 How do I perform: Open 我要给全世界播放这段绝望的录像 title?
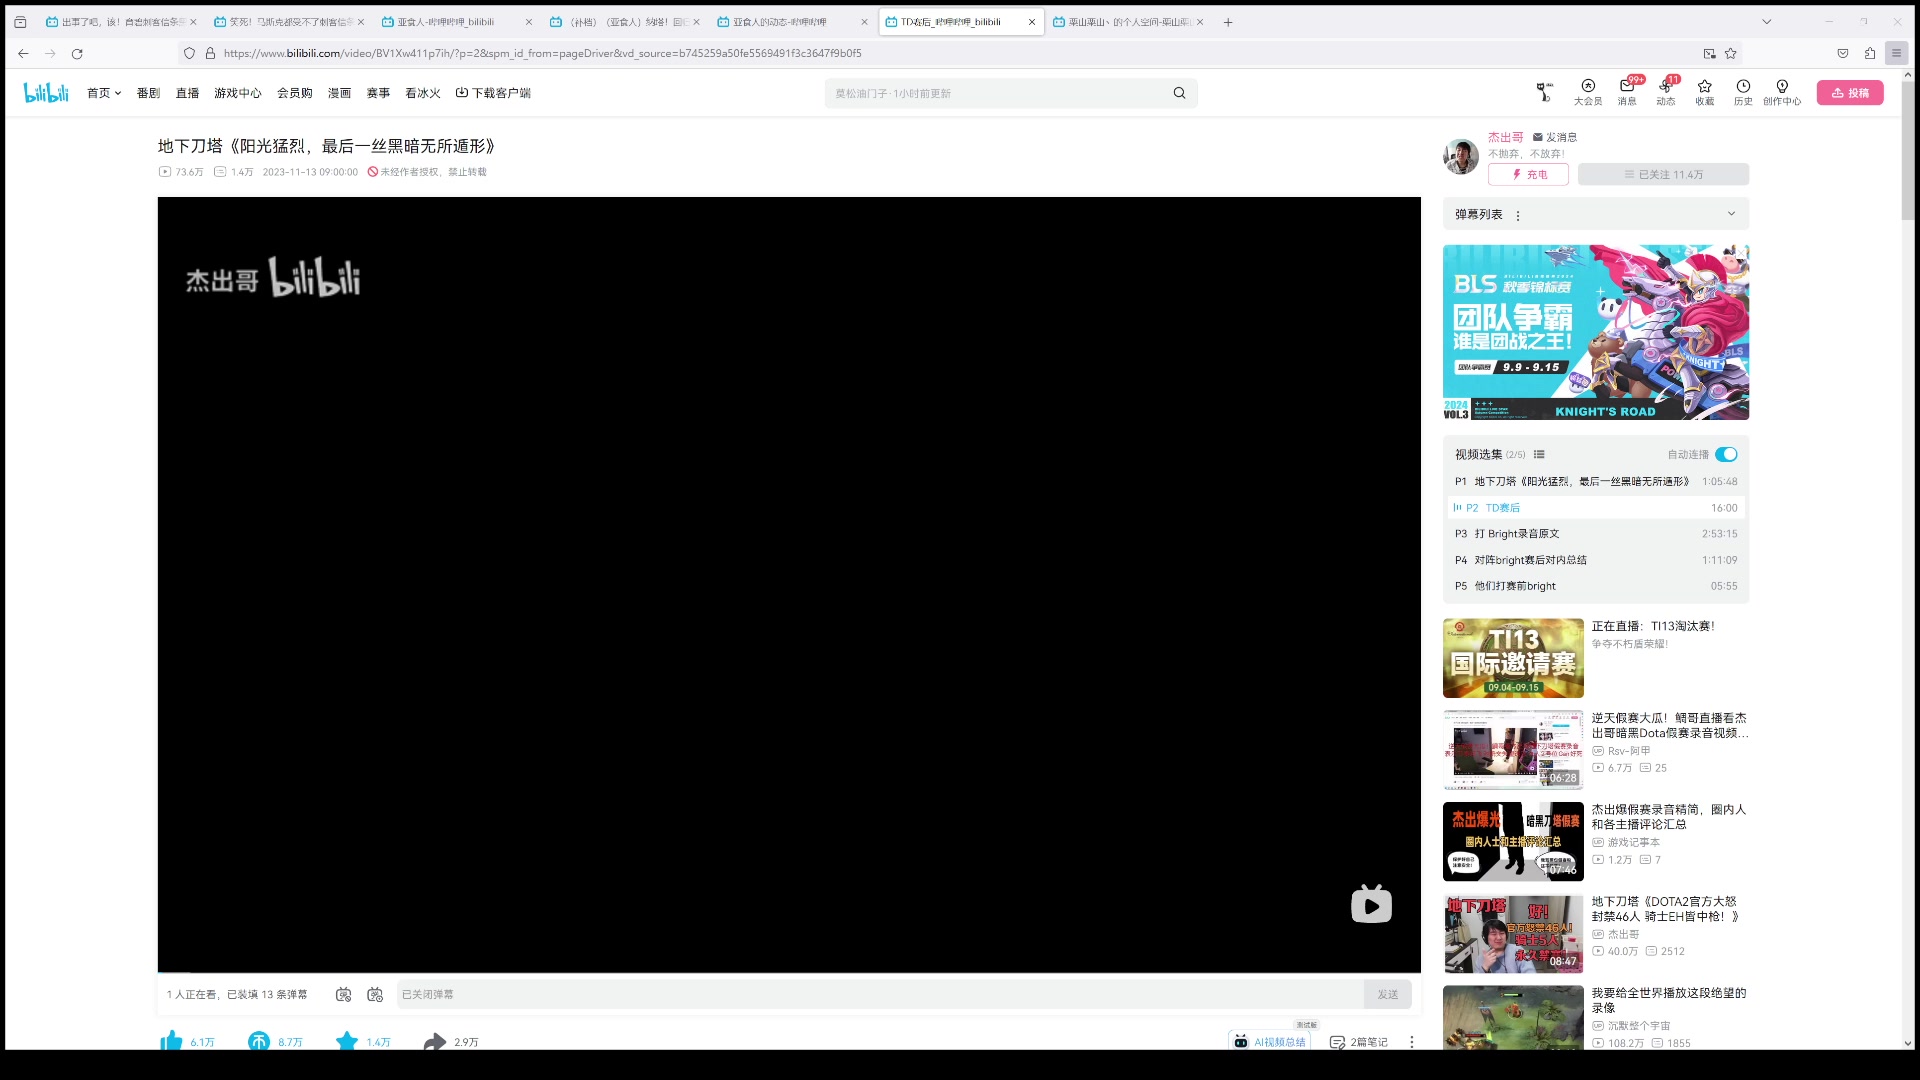(x=1669, y=1000)
